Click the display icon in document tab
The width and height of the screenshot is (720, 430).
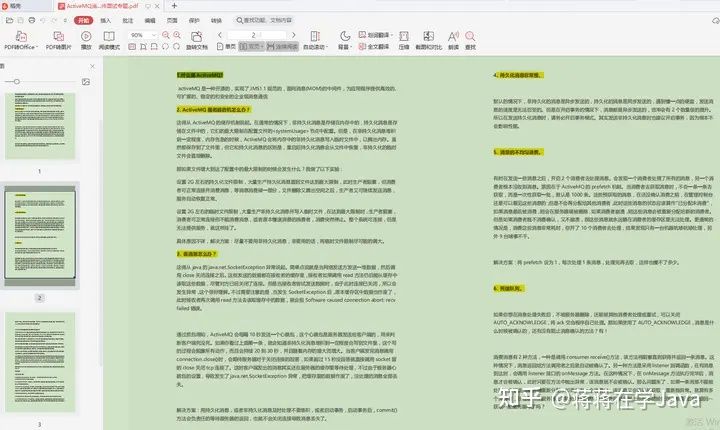click(148, 6)
